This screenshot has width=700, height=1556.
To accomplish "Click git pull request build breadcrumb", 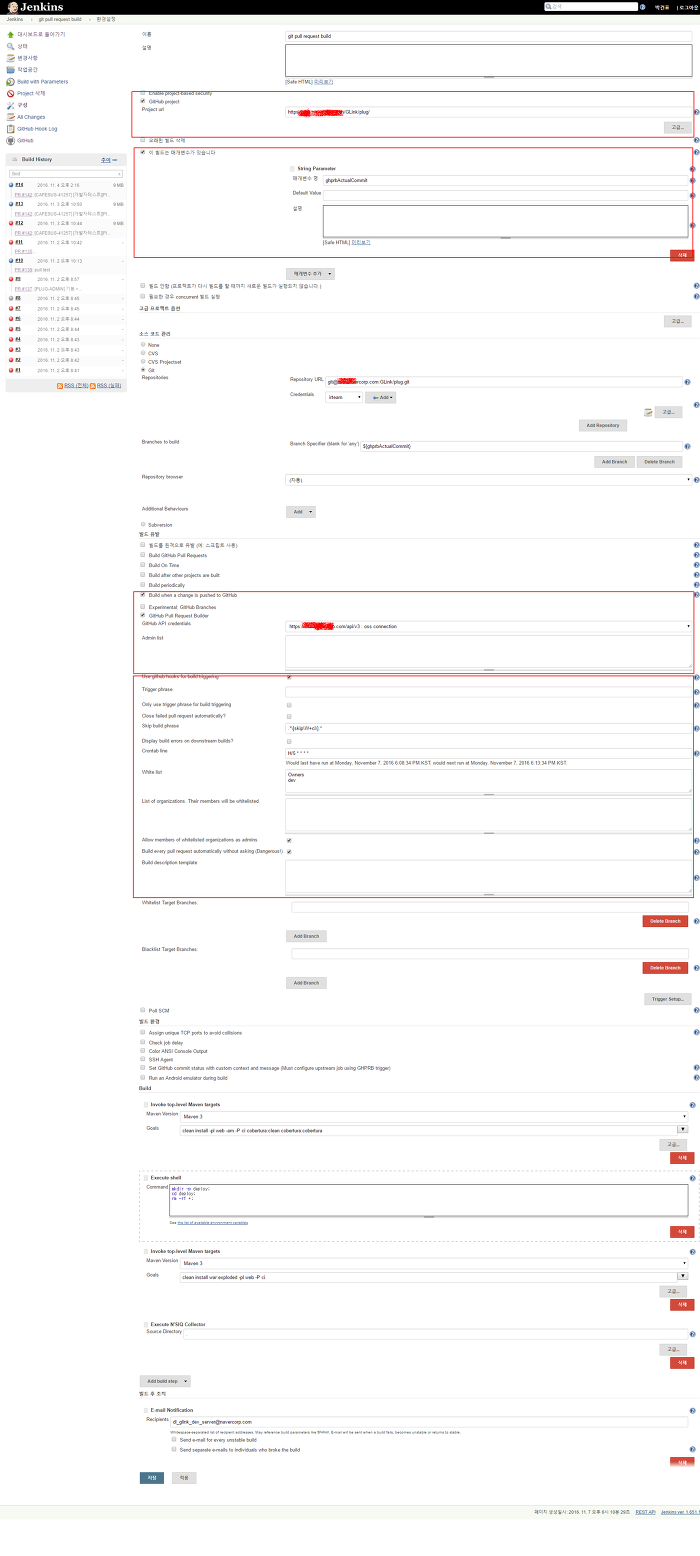I will [x=59, y=19].
